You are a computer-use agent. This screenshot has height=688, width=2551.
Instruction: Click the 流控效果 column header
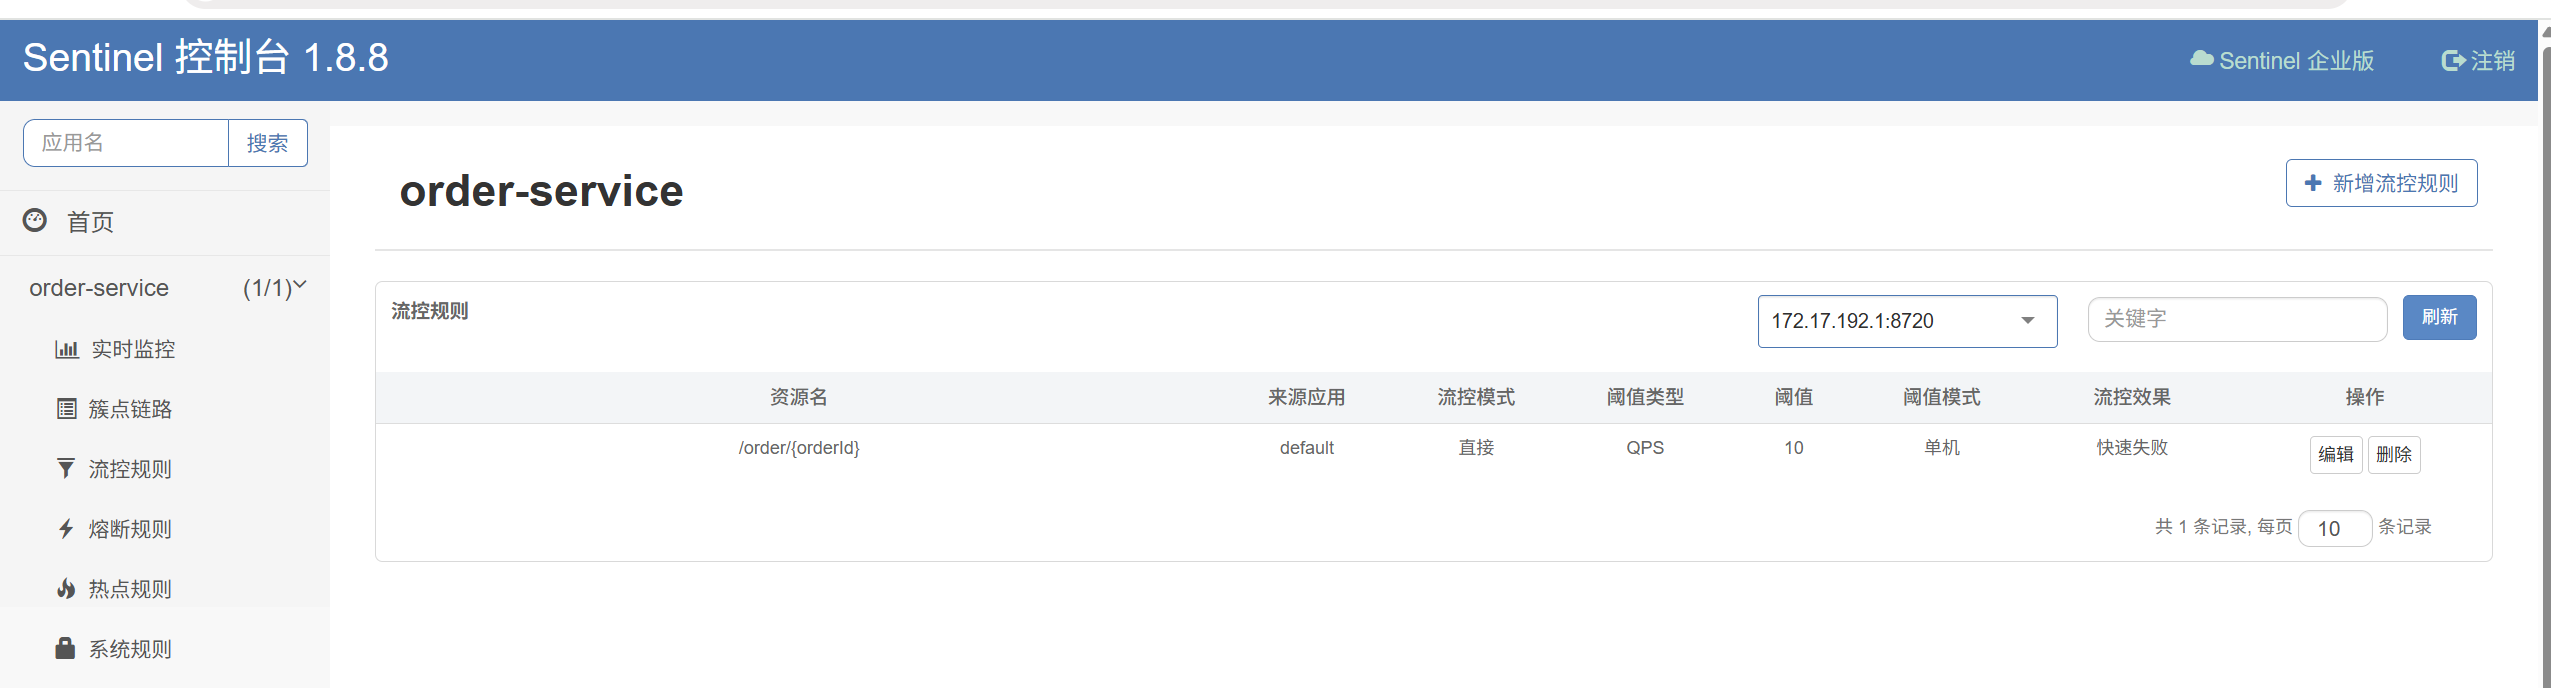click(2132, 397)
